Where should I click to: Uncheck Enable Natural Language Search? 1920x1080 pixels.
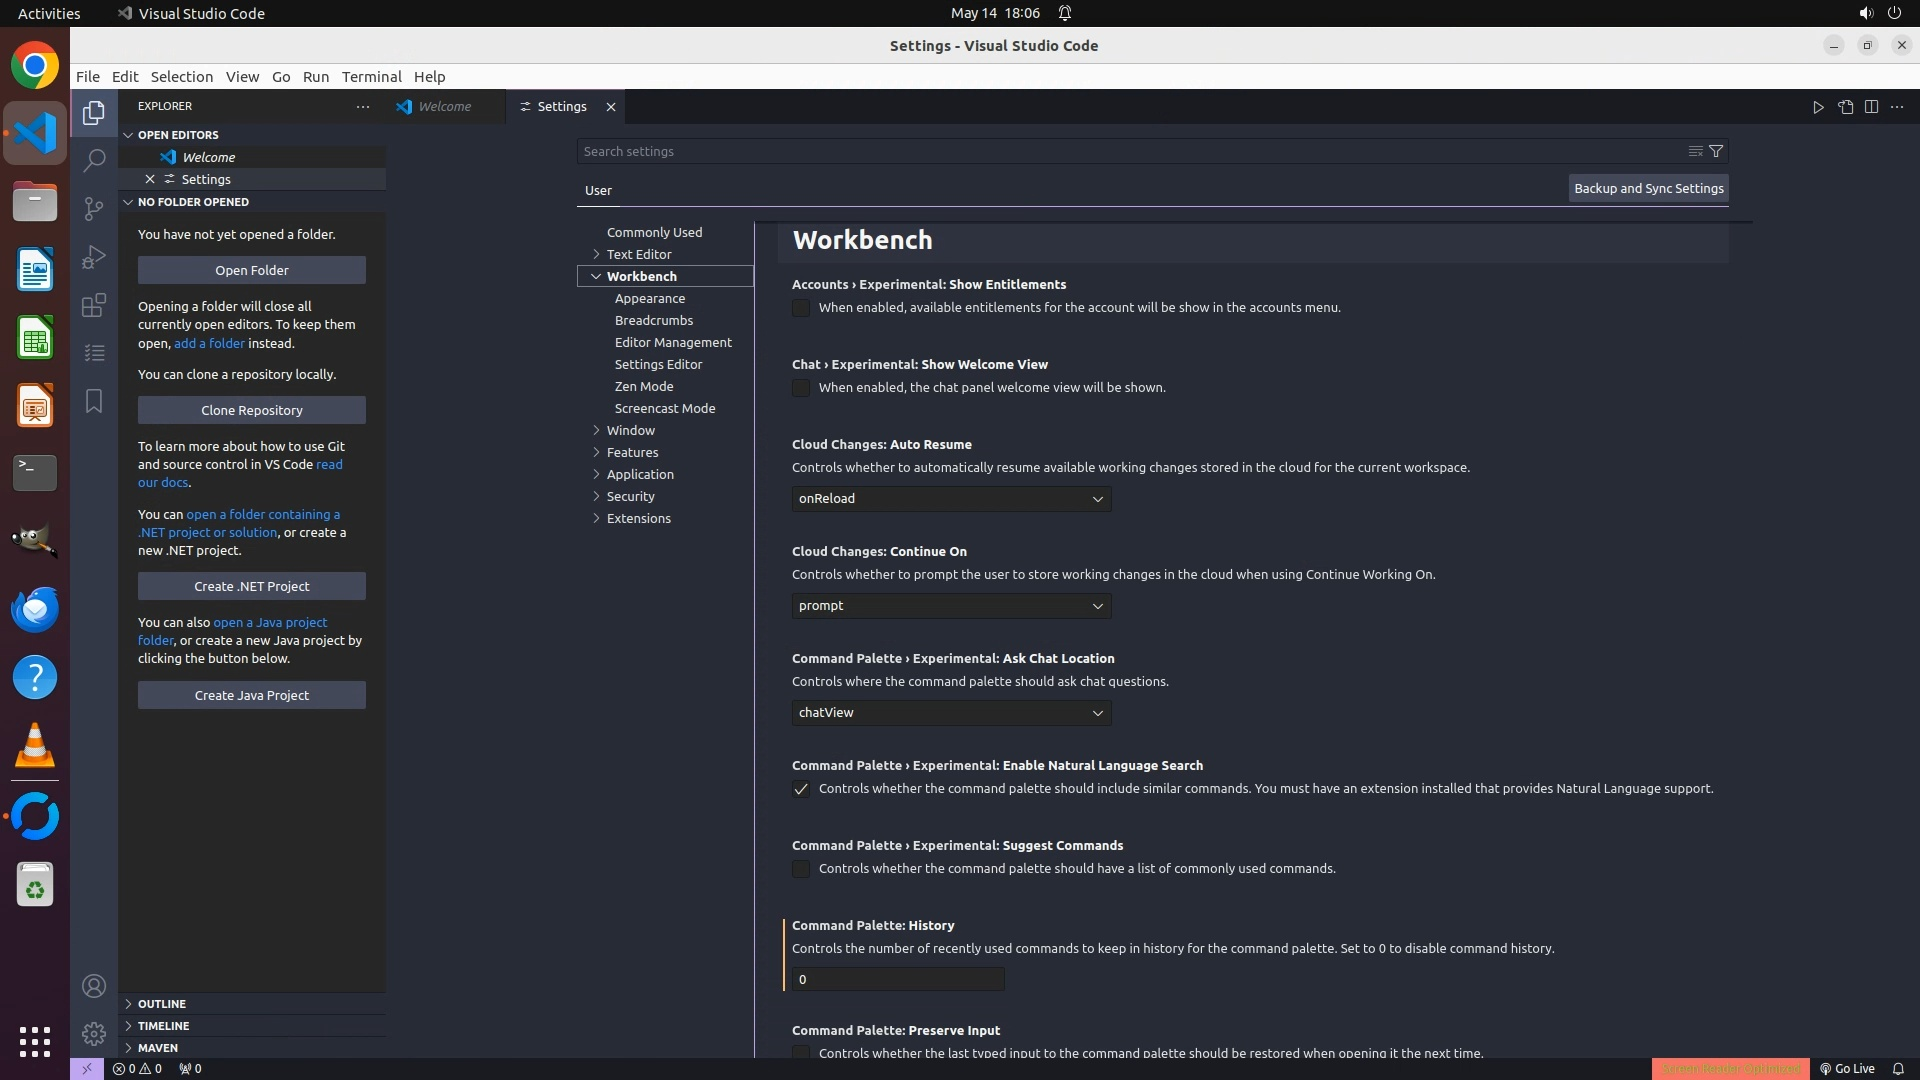click(x=801, y=789)
